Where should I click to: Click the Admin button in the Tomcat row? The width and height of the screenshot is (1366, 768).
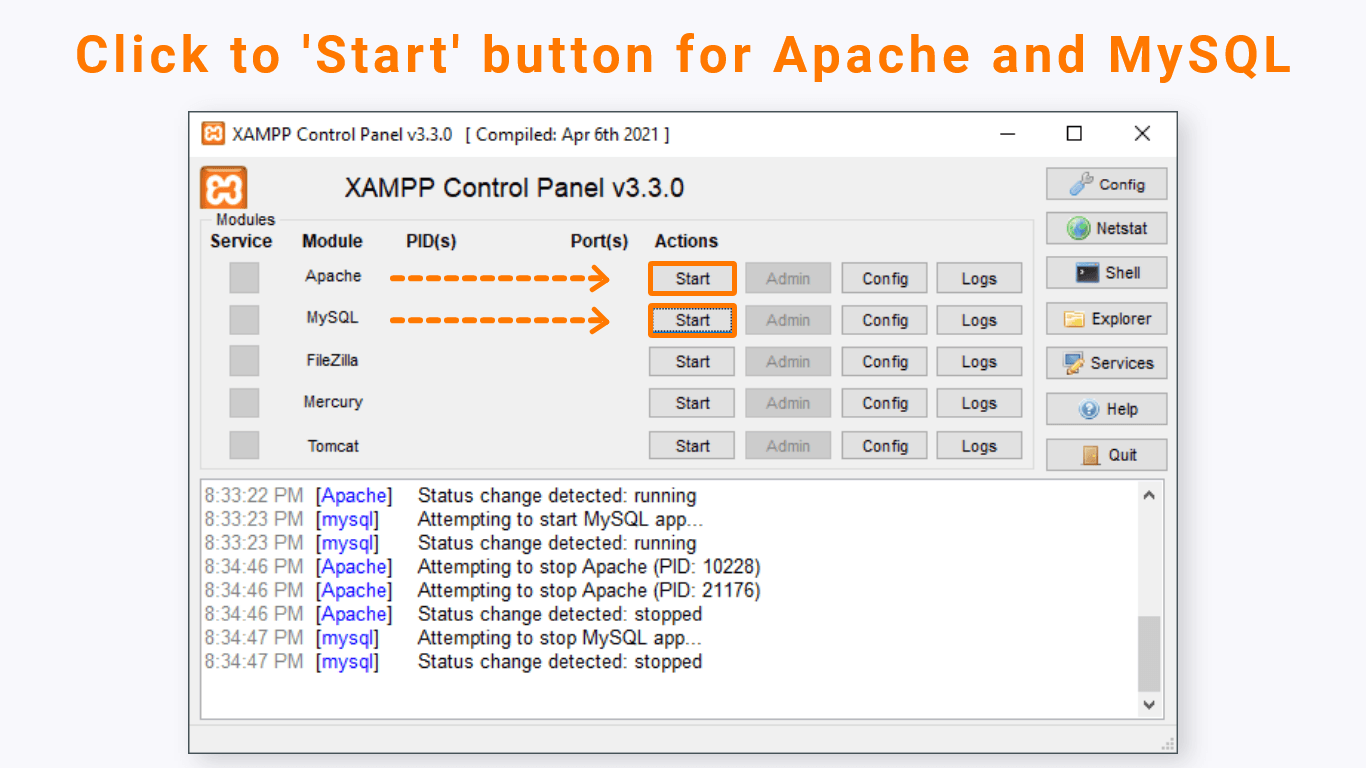(788, 446)
